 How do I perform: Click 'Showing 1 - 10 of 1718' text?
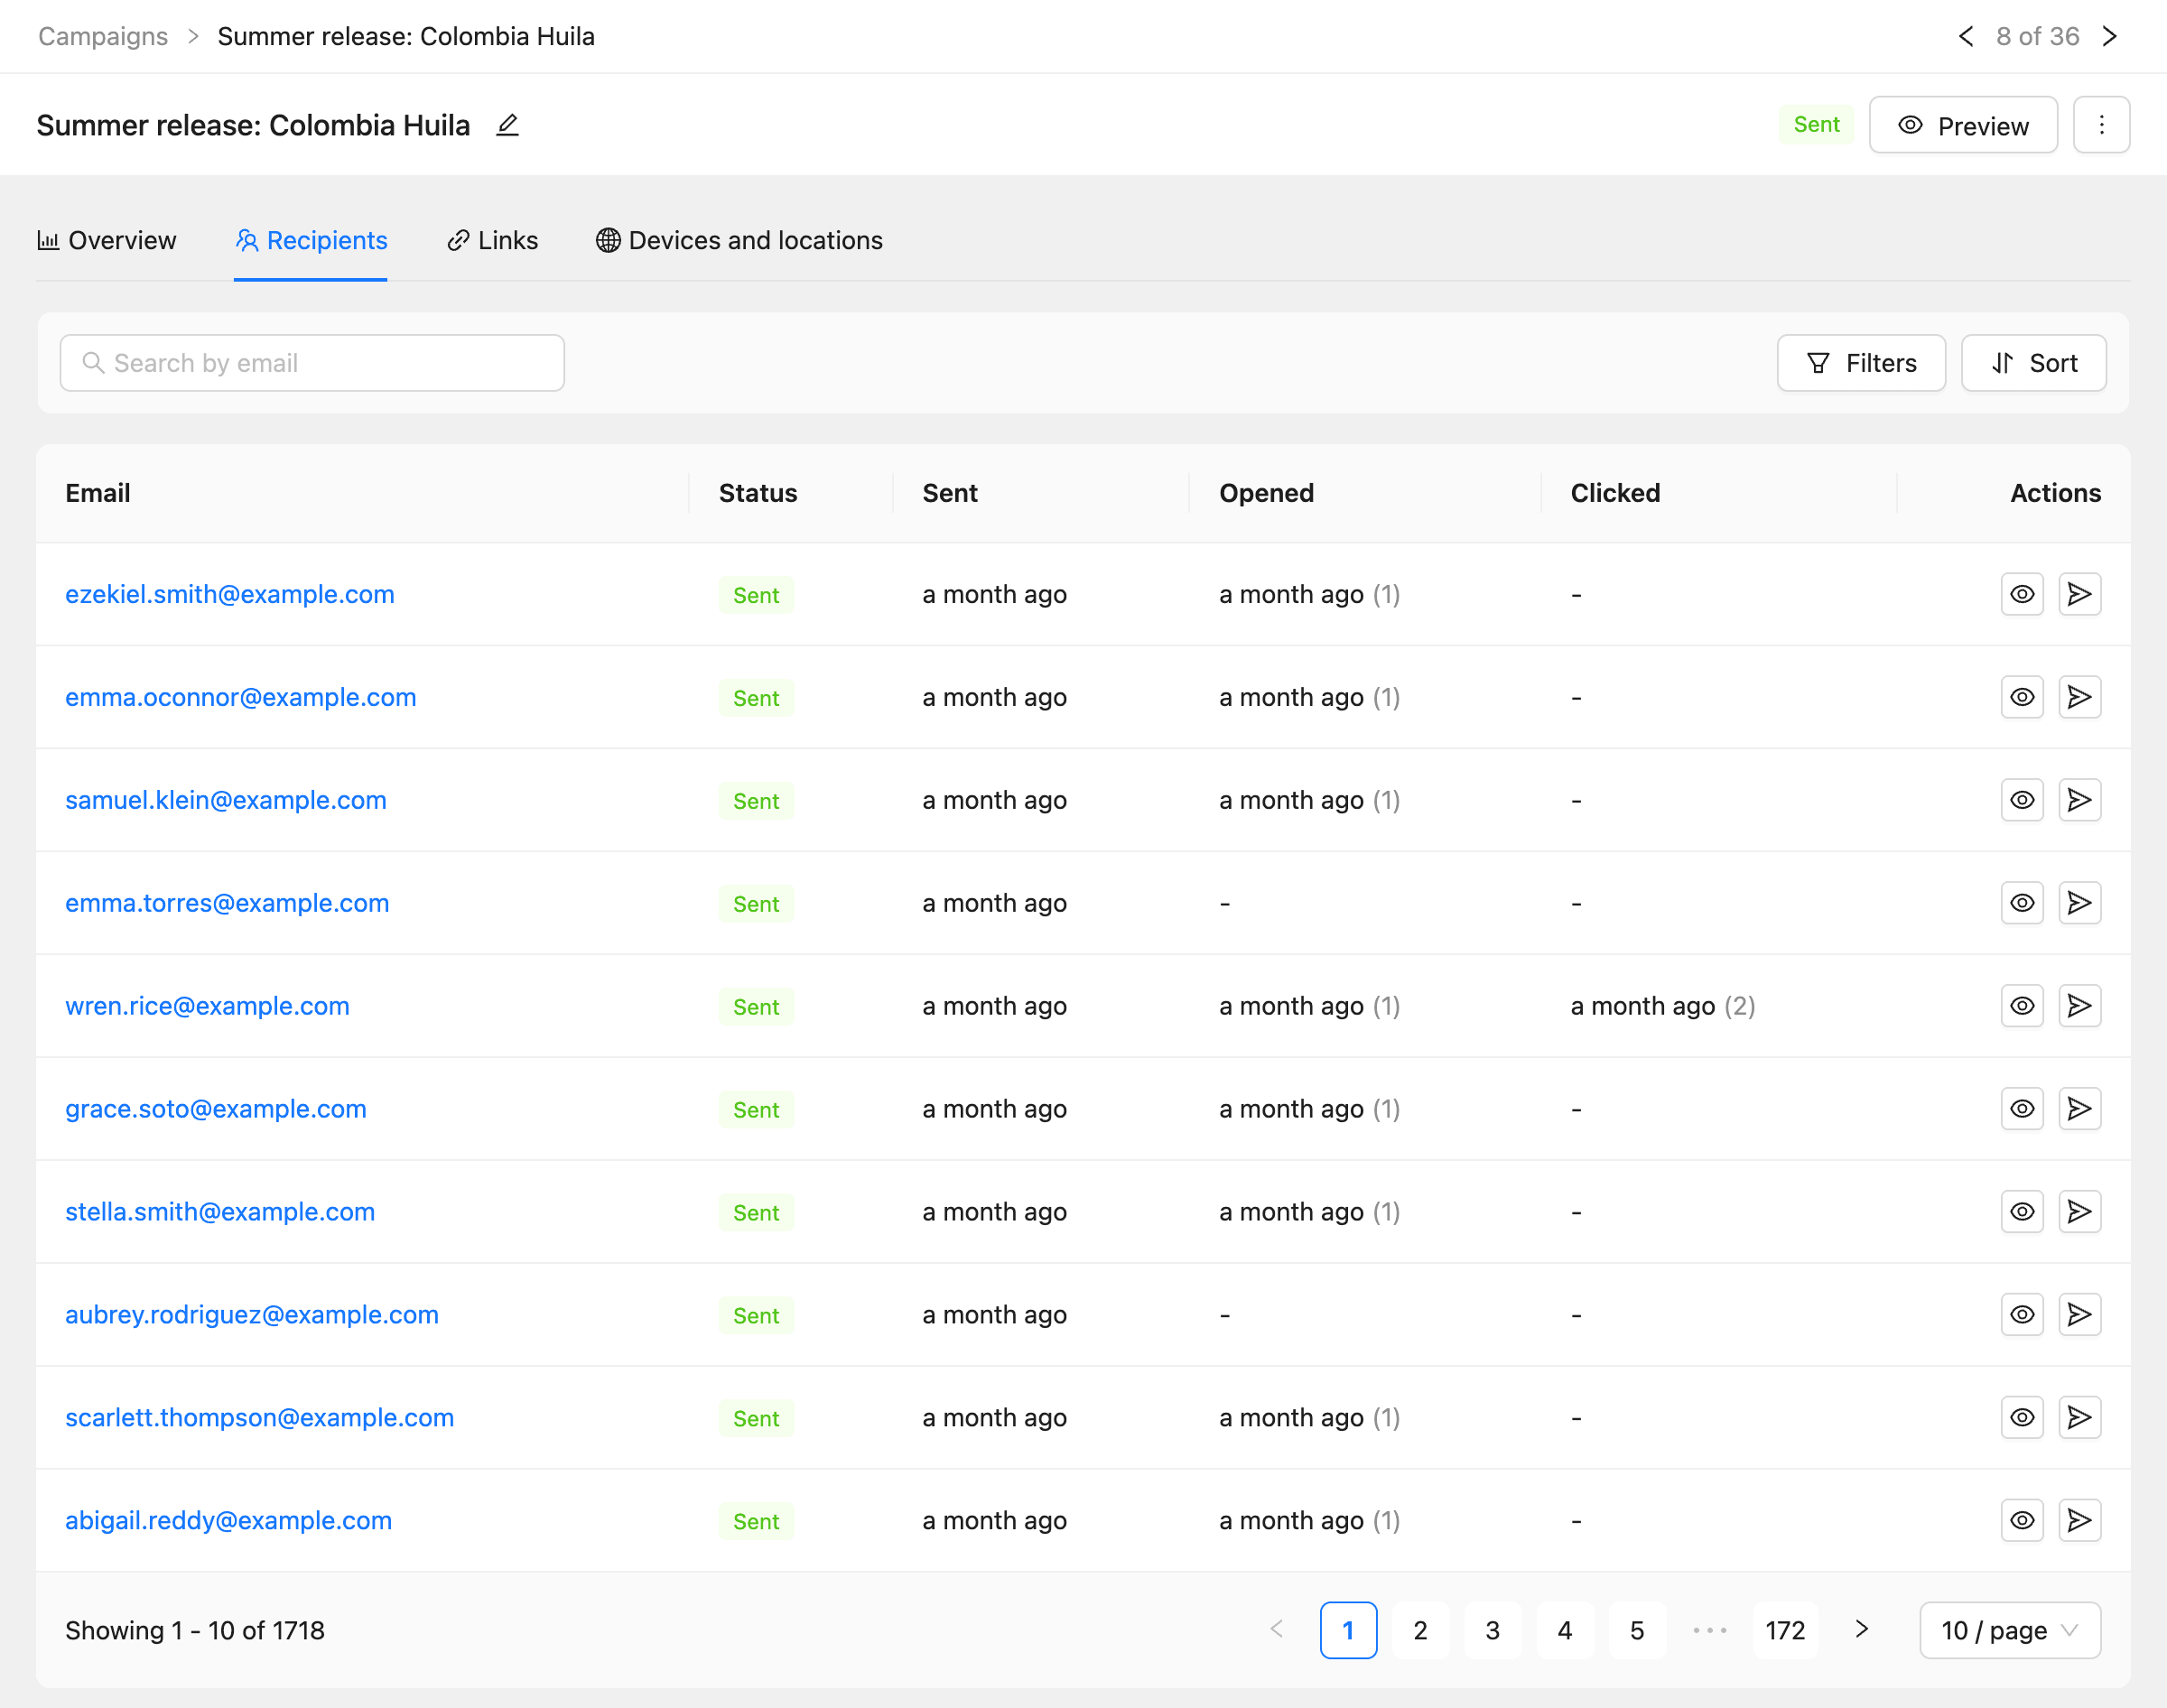[x=195, y=1631]
